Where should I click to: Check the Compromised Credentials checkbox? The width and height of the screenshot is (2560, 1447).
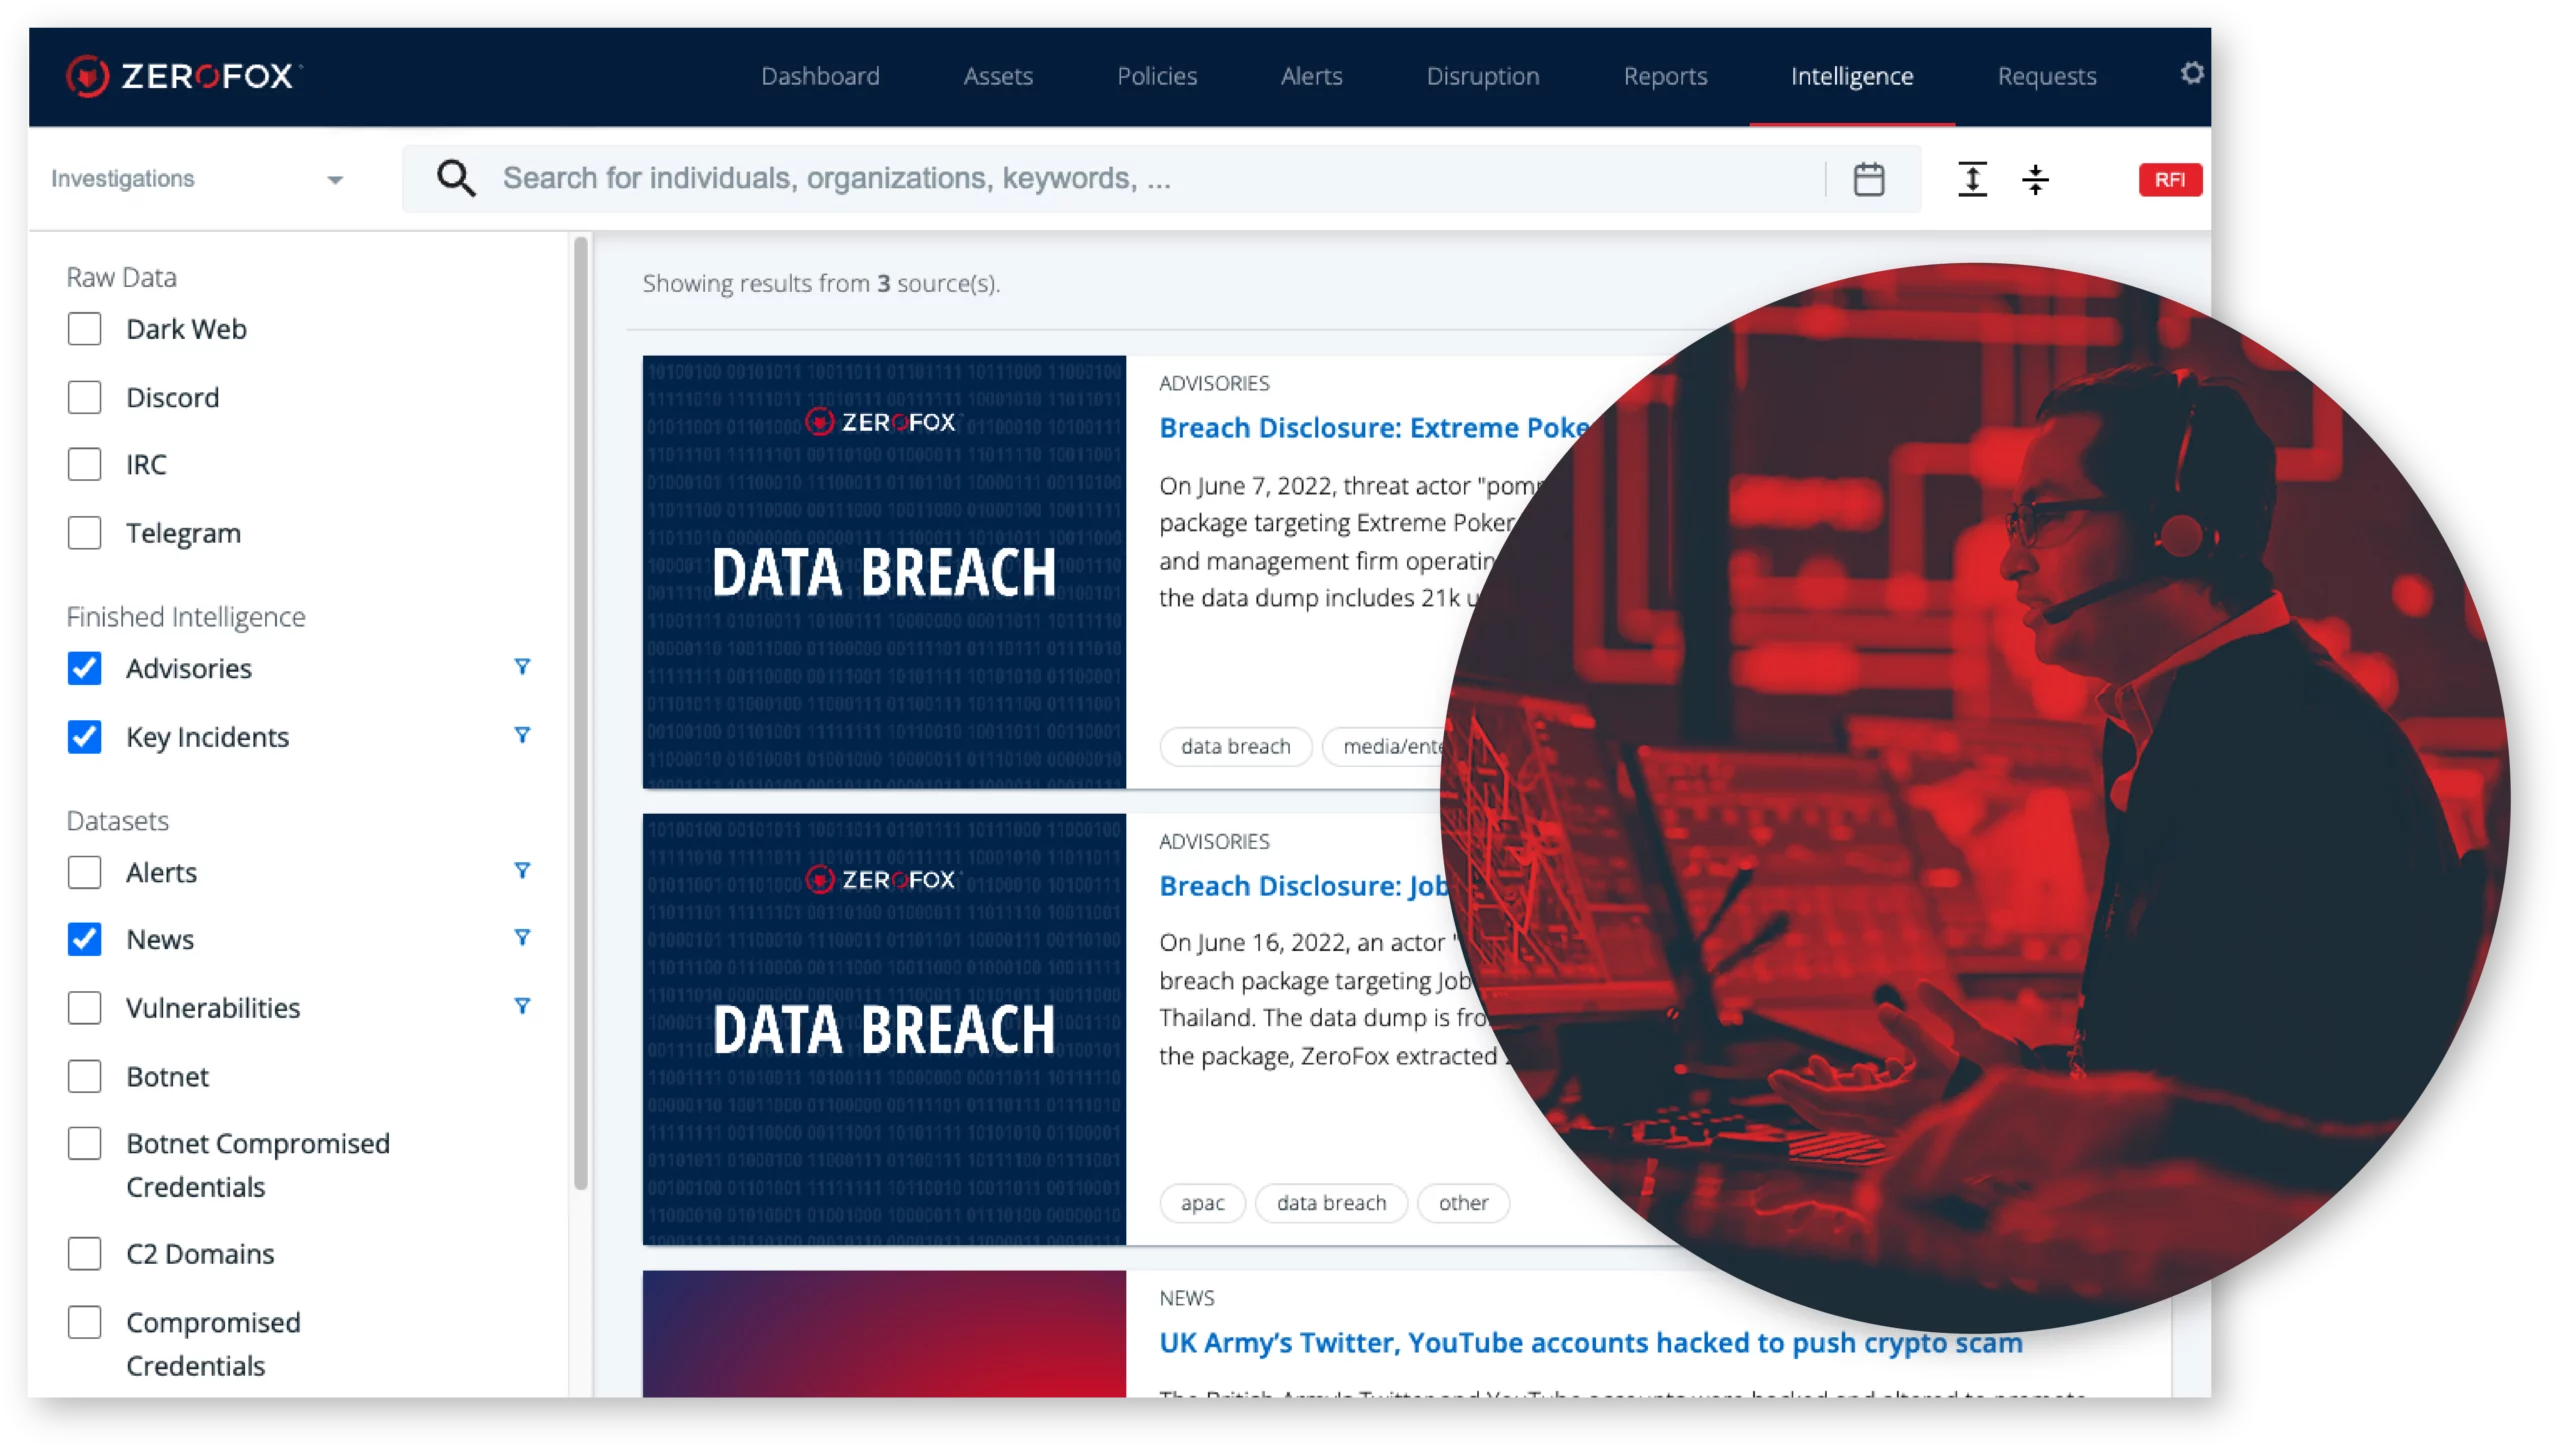tap(84, 1322)
